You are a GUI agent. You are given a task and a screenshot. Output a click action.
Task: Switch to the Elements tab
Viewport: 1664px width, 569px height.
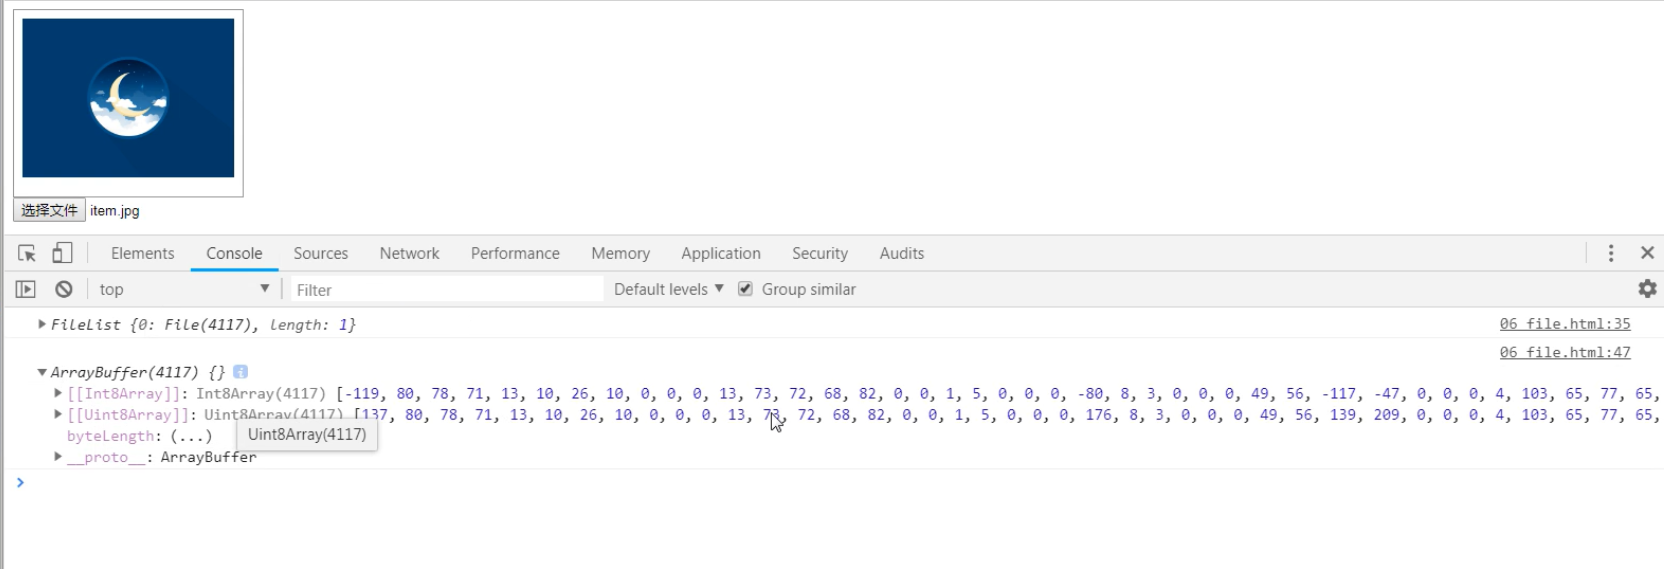pyautogui.click(x=142, y=253)
